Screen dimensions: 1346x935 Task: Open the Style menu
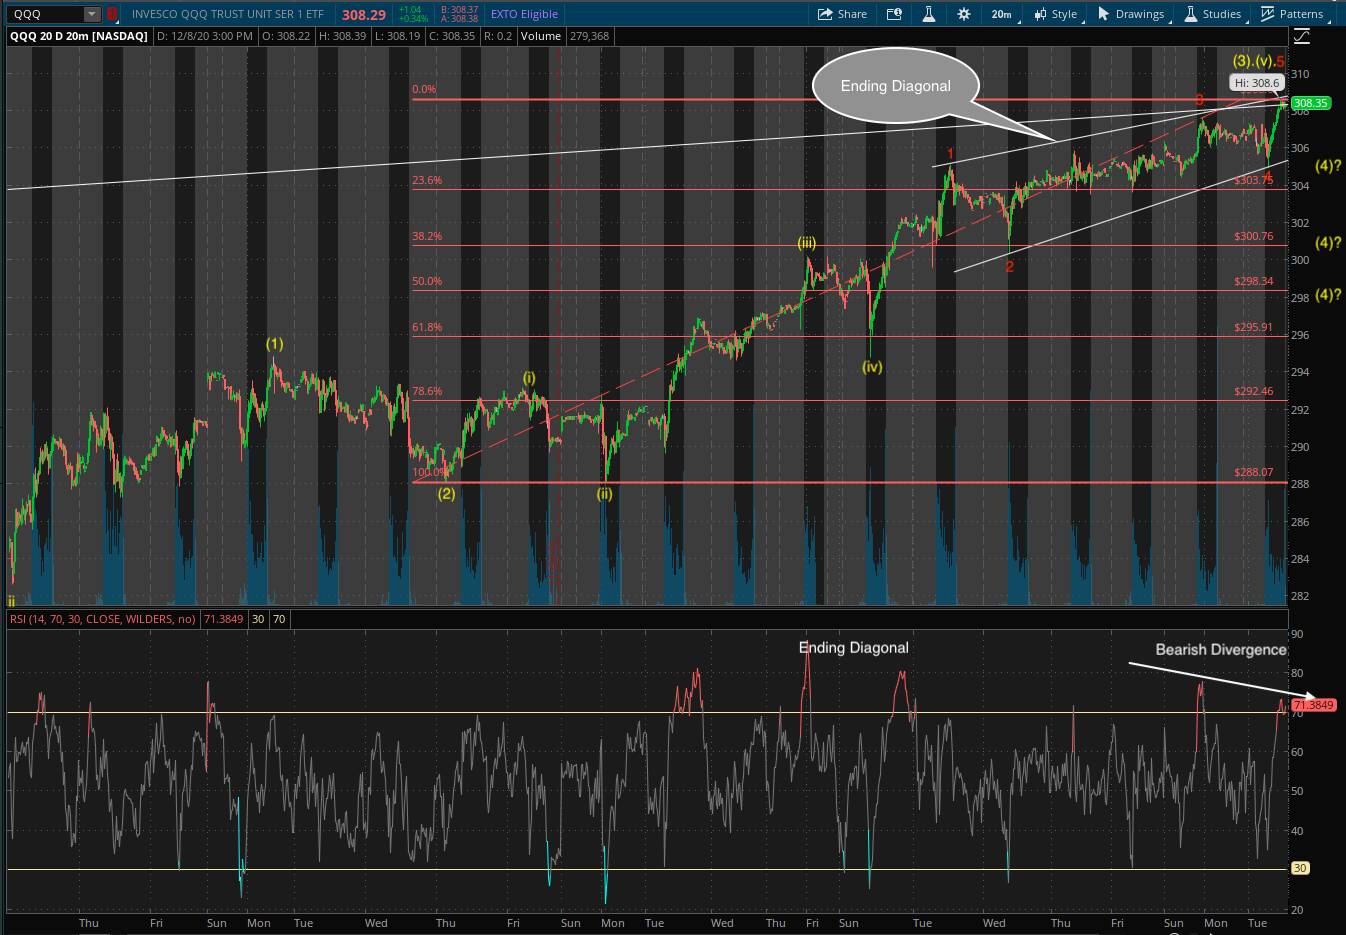[1055, 14]
